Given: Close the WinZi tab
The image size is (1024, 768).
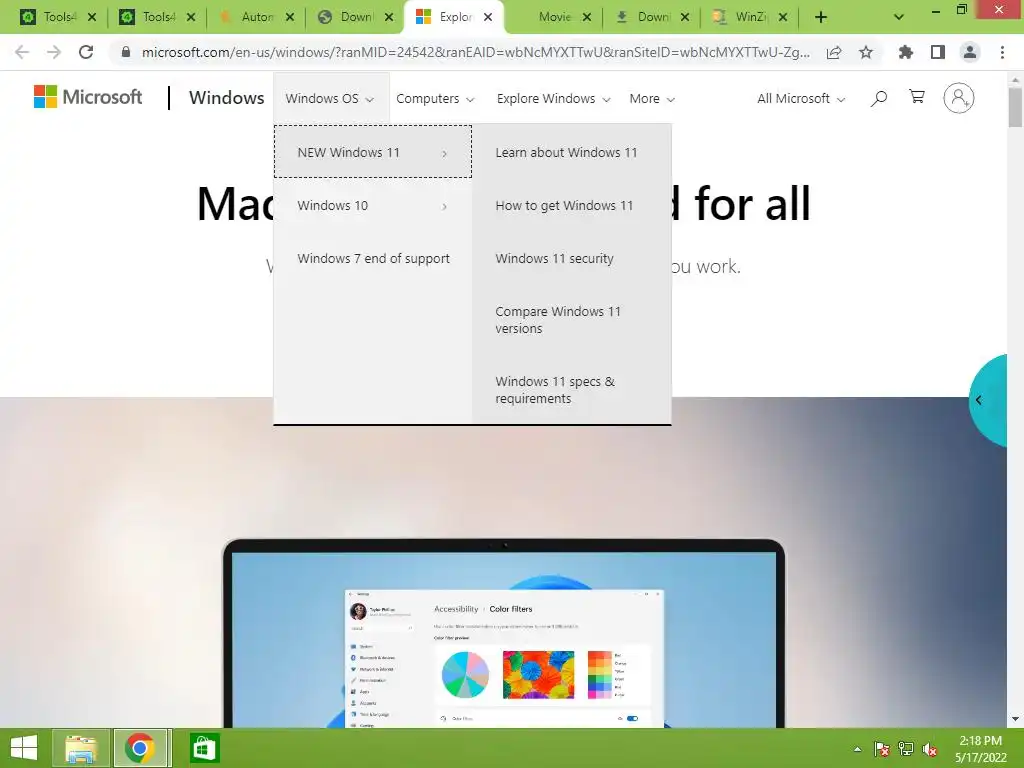Looking at the screenshot, I should [783, 17].
